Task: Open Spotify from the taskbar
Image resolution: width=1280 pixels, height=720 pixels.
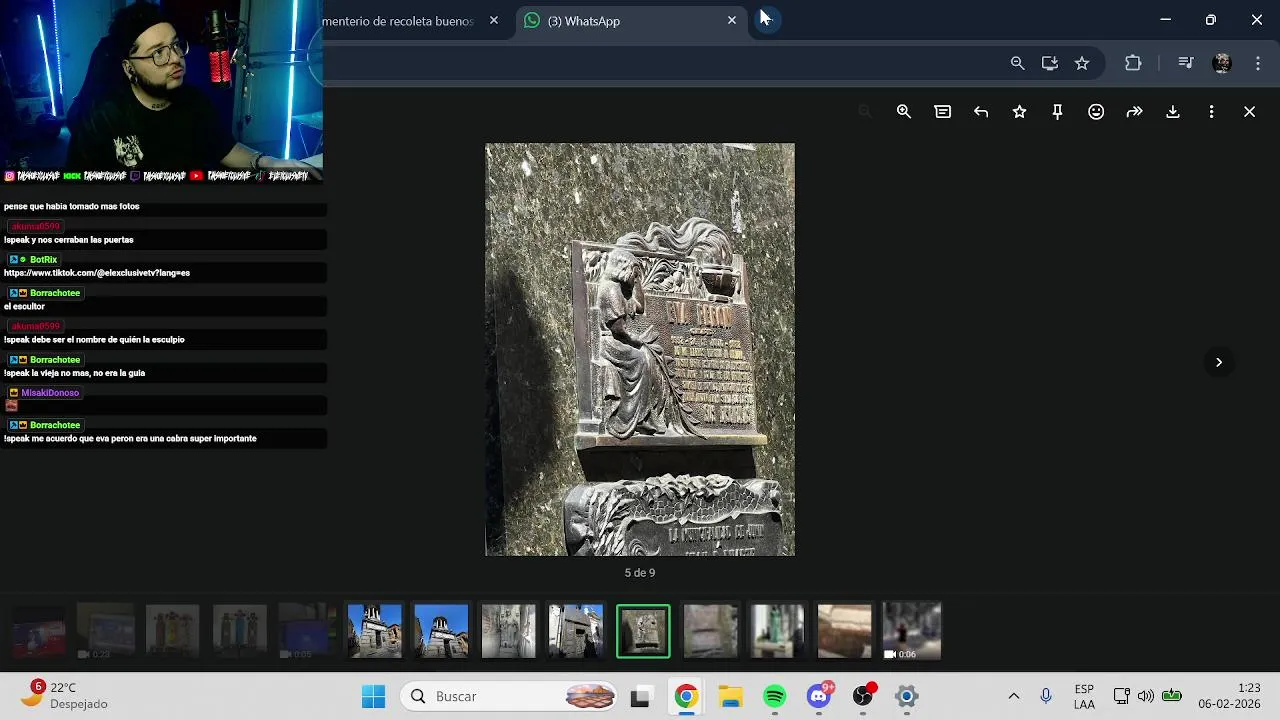Action: (775, 696)
